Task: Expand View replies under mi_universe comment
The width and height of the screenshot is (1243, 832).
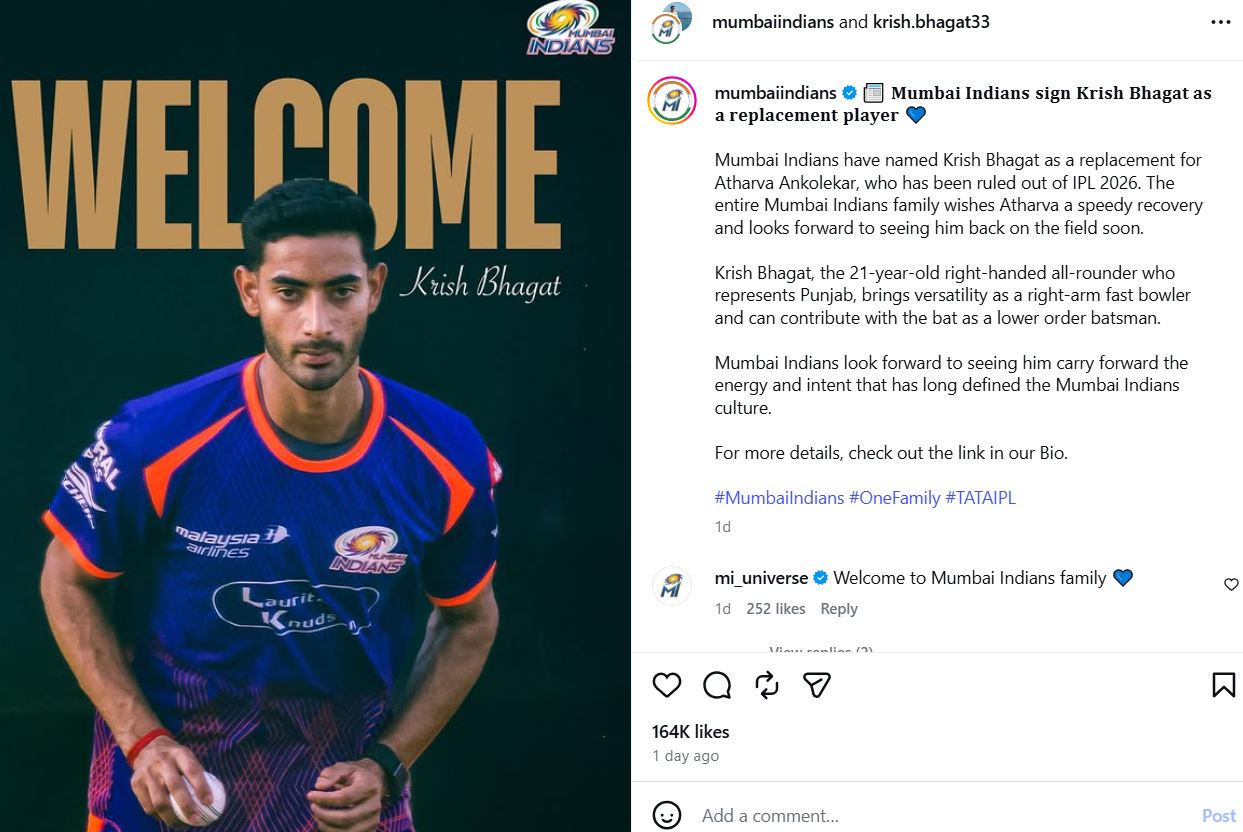Action: coord(821,650)
